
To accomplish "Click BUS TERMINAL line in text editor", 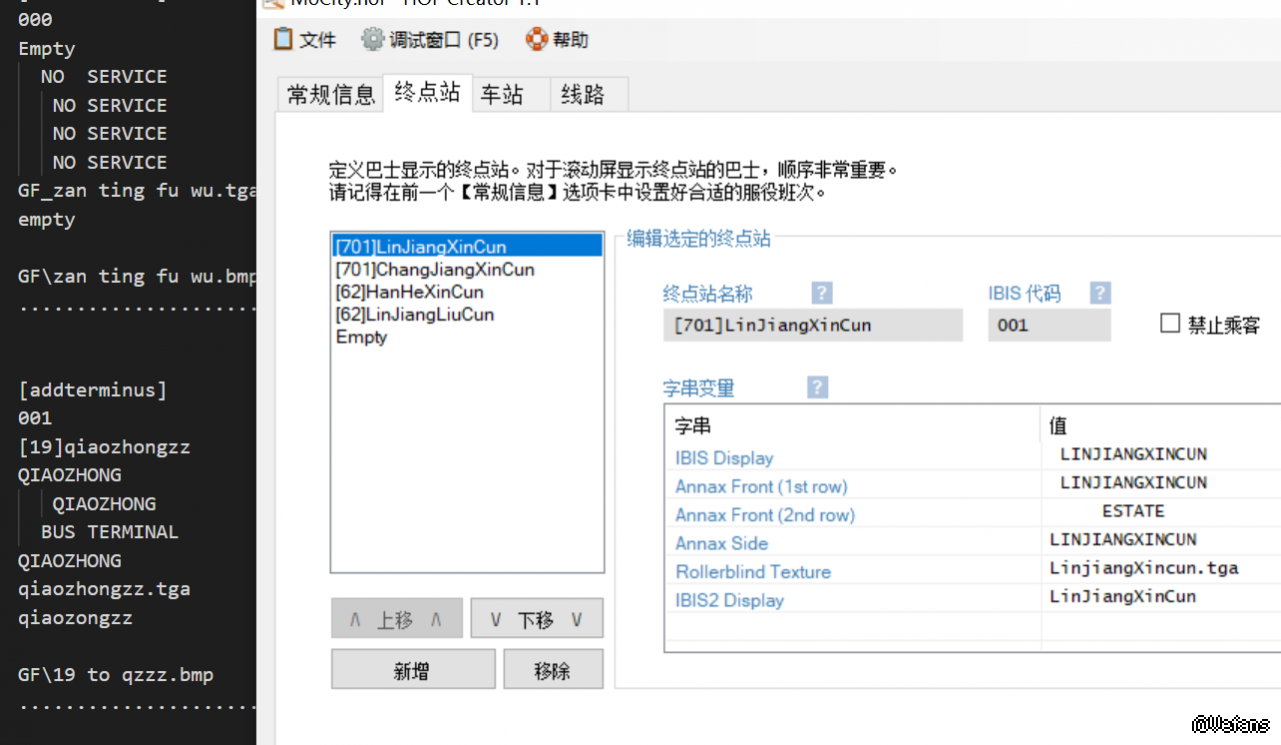I will tap(110, 532).
